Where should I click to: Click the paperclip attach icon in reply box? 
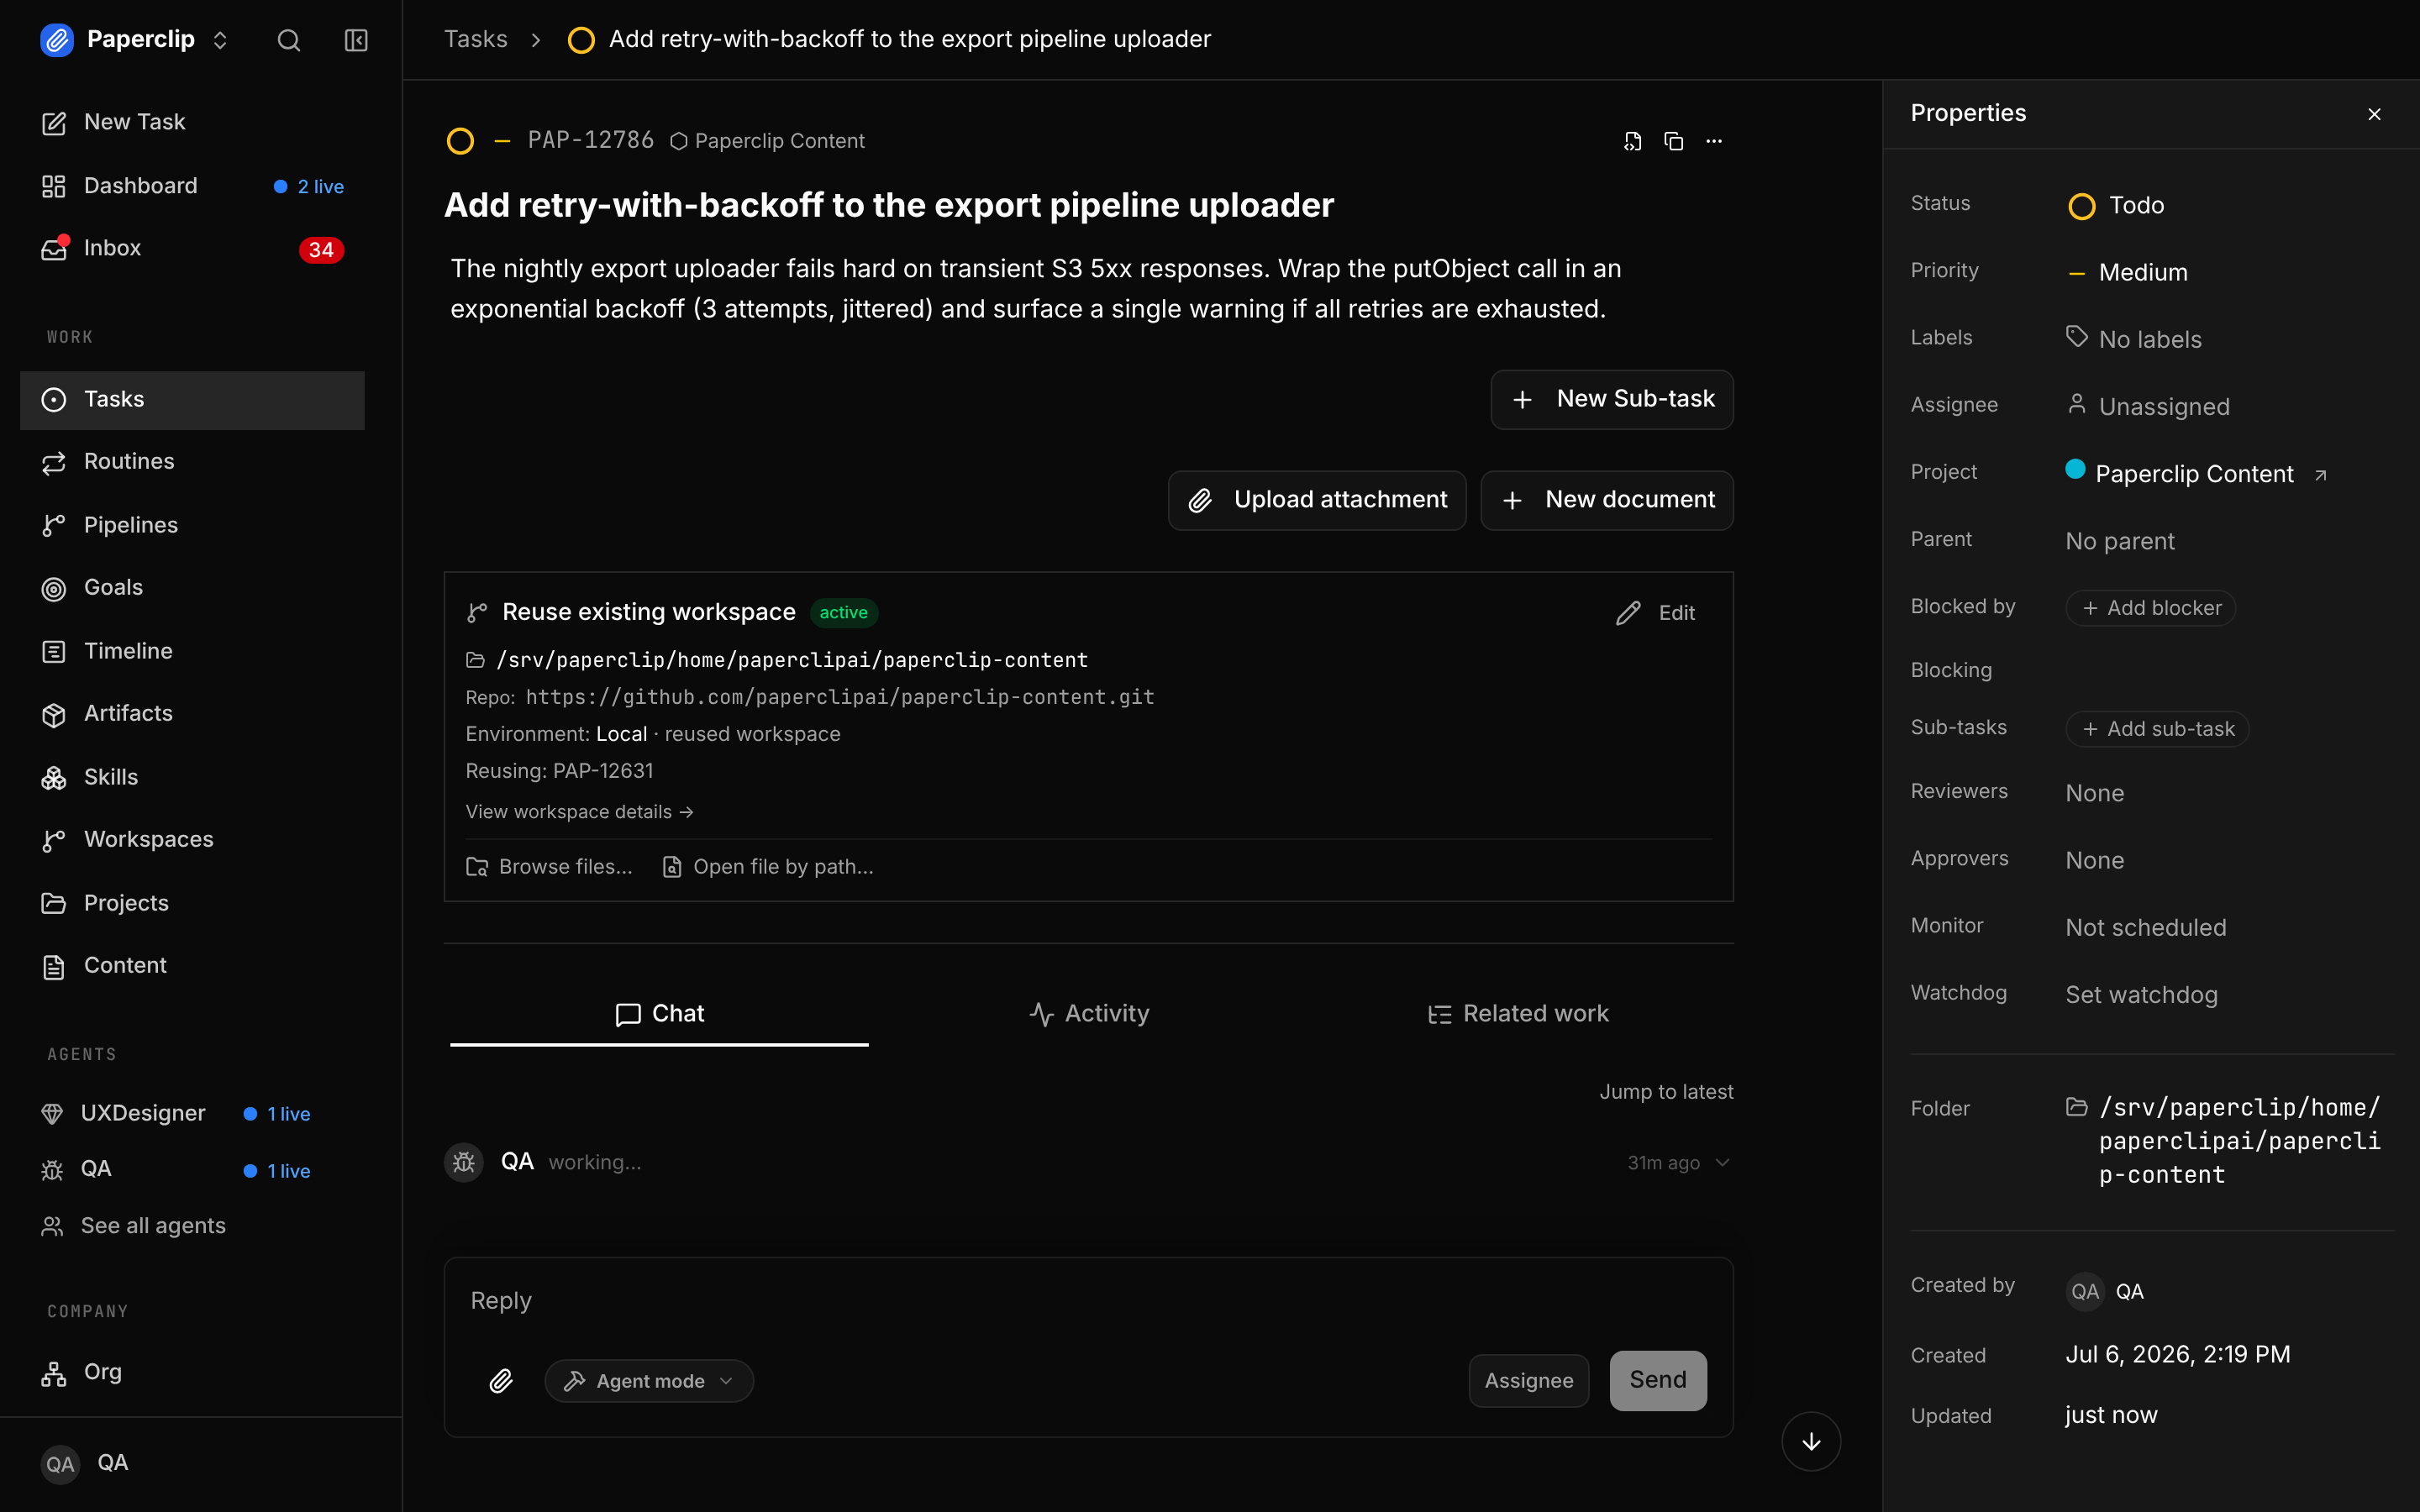click(501, 1381)
